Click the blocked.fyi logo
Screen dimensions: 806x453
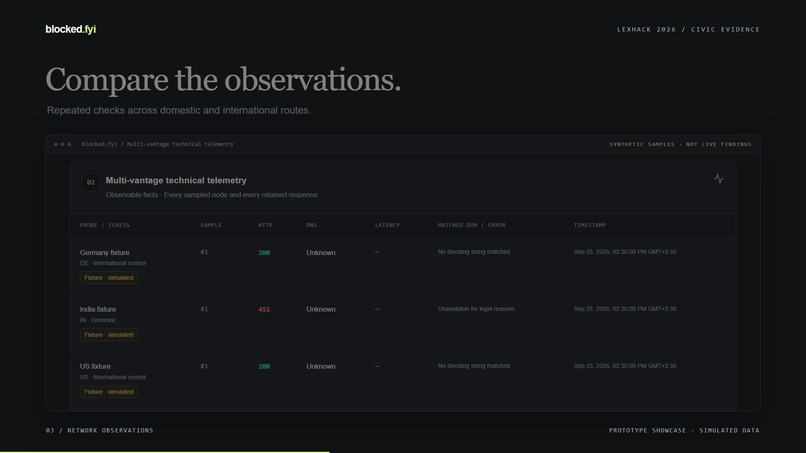click(x=70, y=29)
